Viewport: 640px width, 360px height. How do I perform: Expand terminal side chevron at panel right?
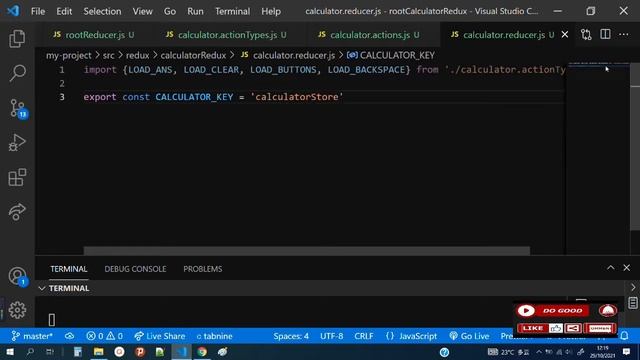[633, 287]
